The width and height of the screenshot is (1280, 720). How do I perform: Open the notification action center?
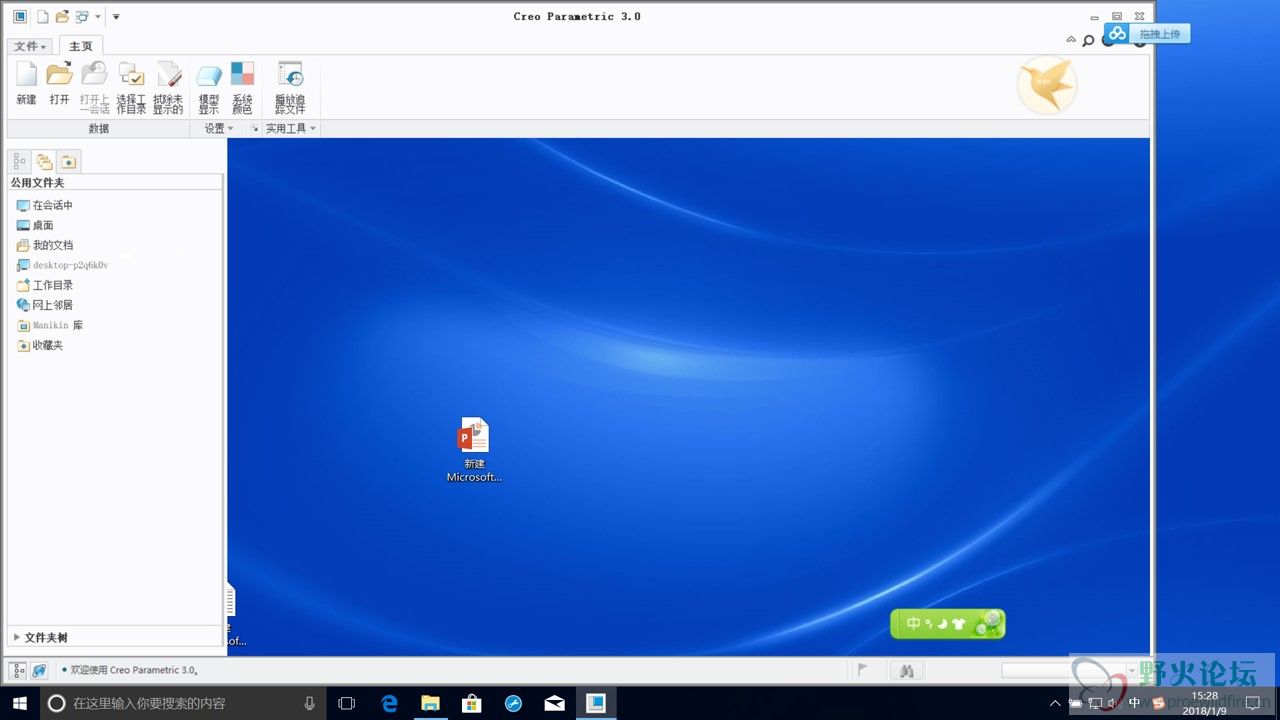1252,703
